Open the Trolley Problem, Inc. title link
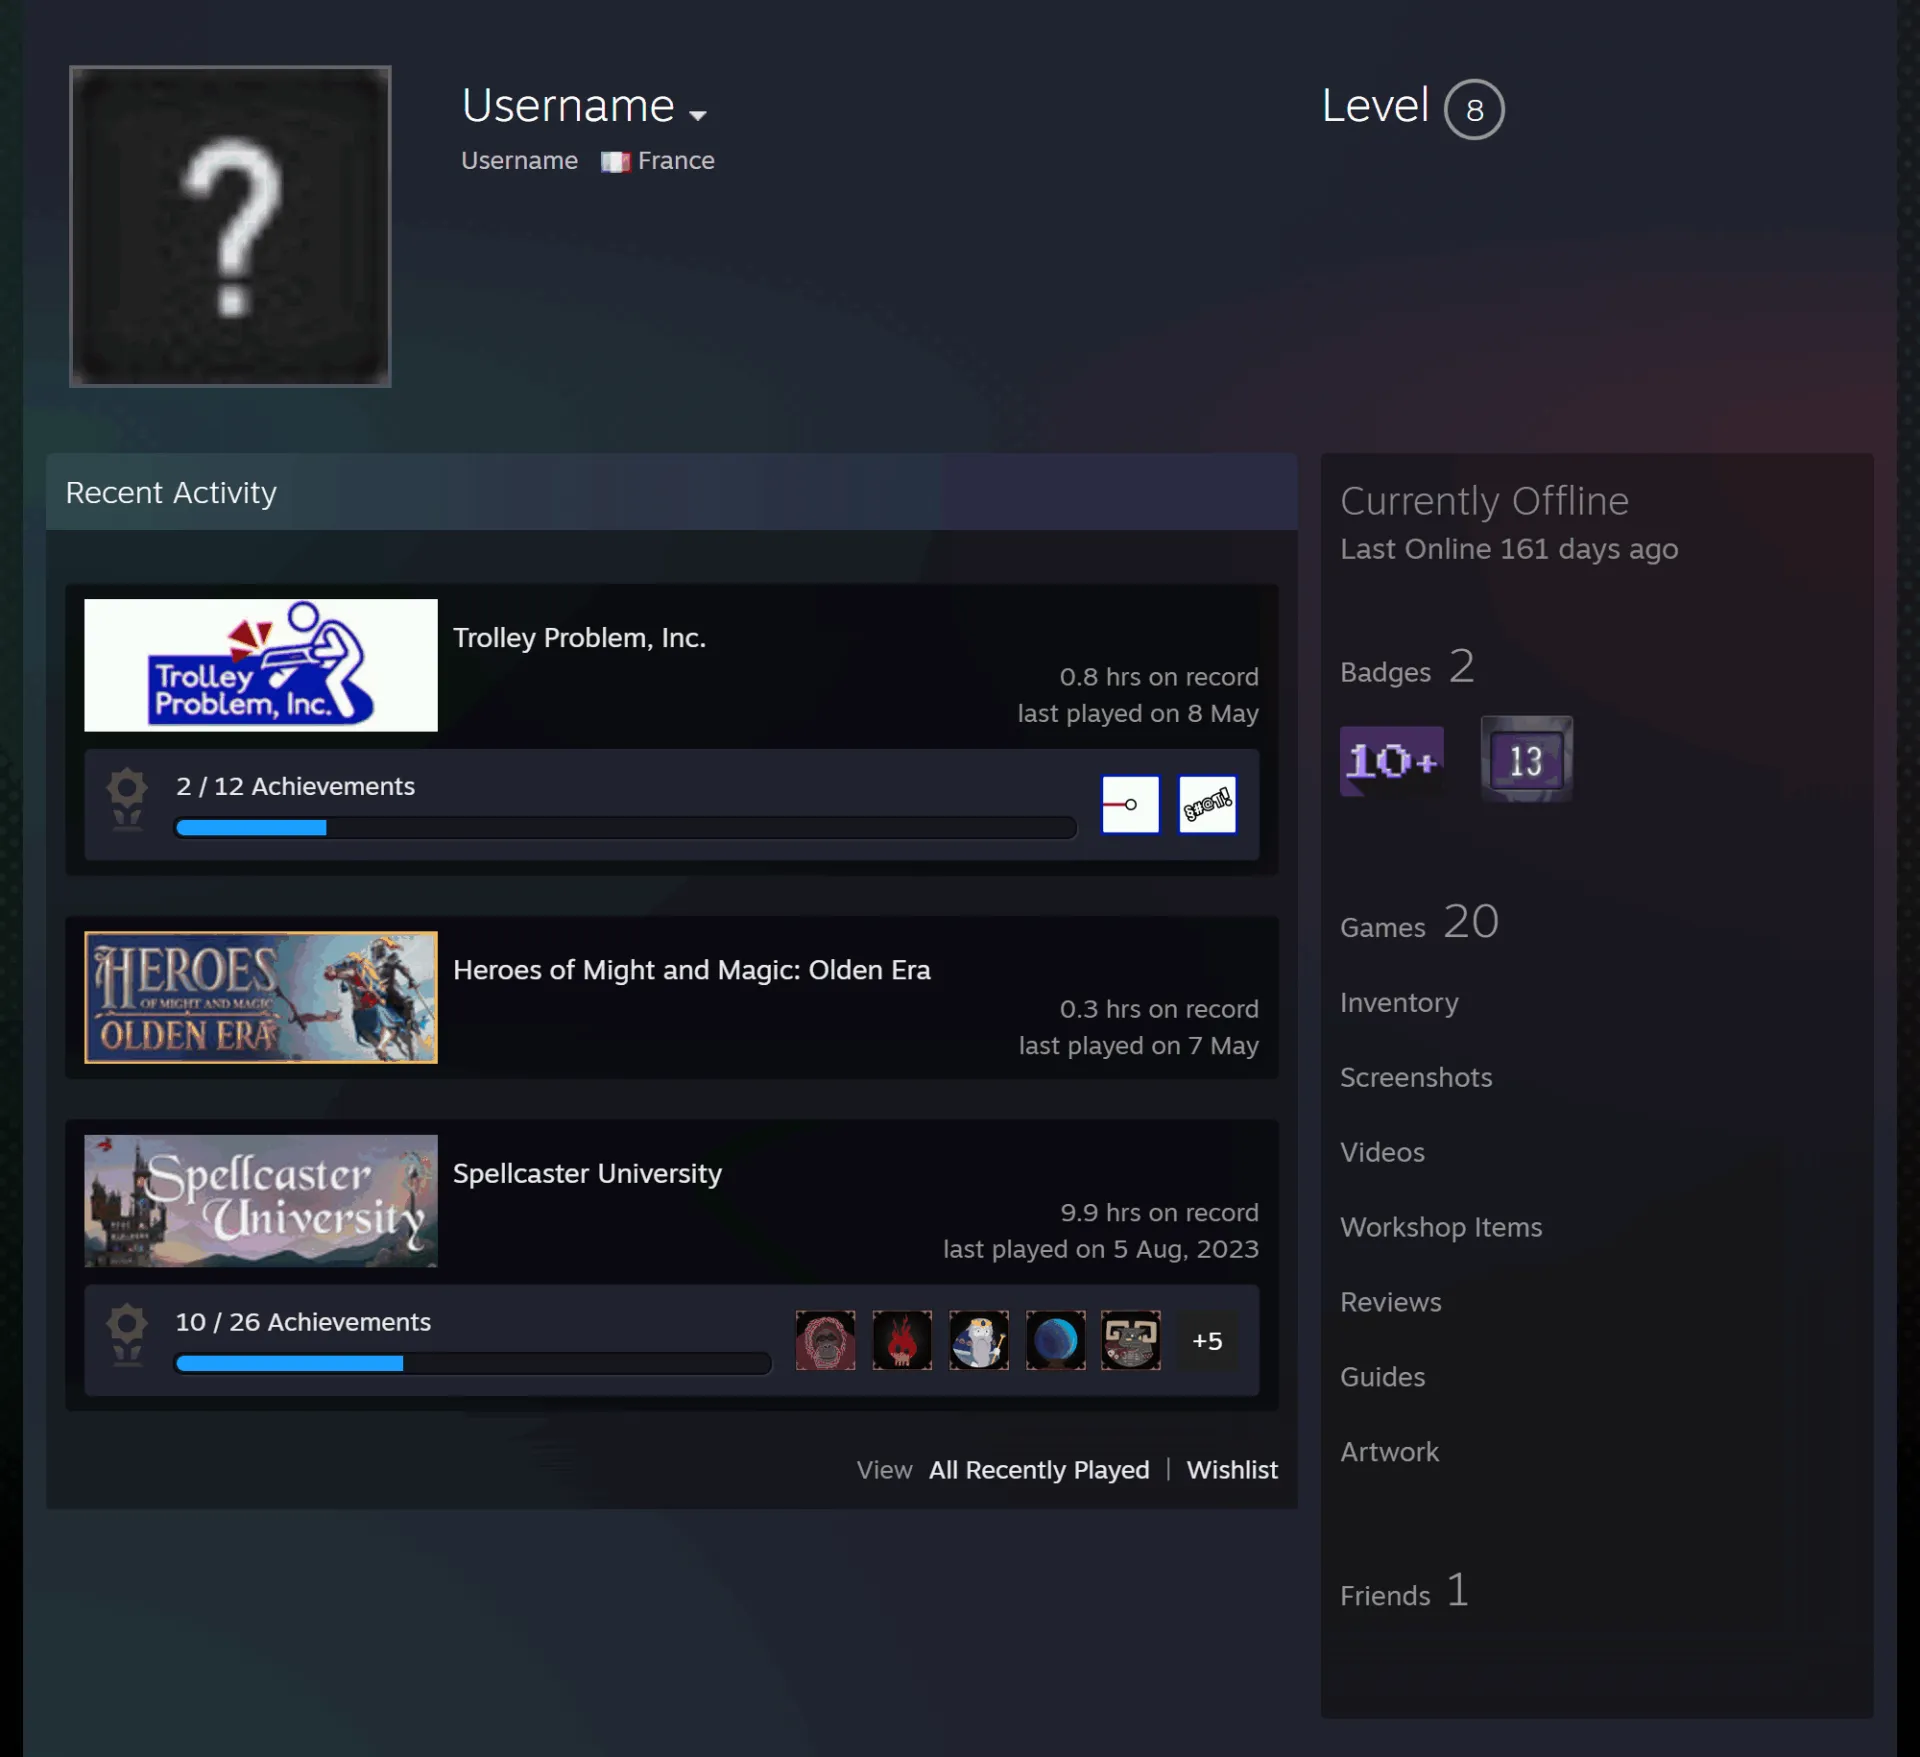This screenshot has width=1920, height=1757. 579,638
